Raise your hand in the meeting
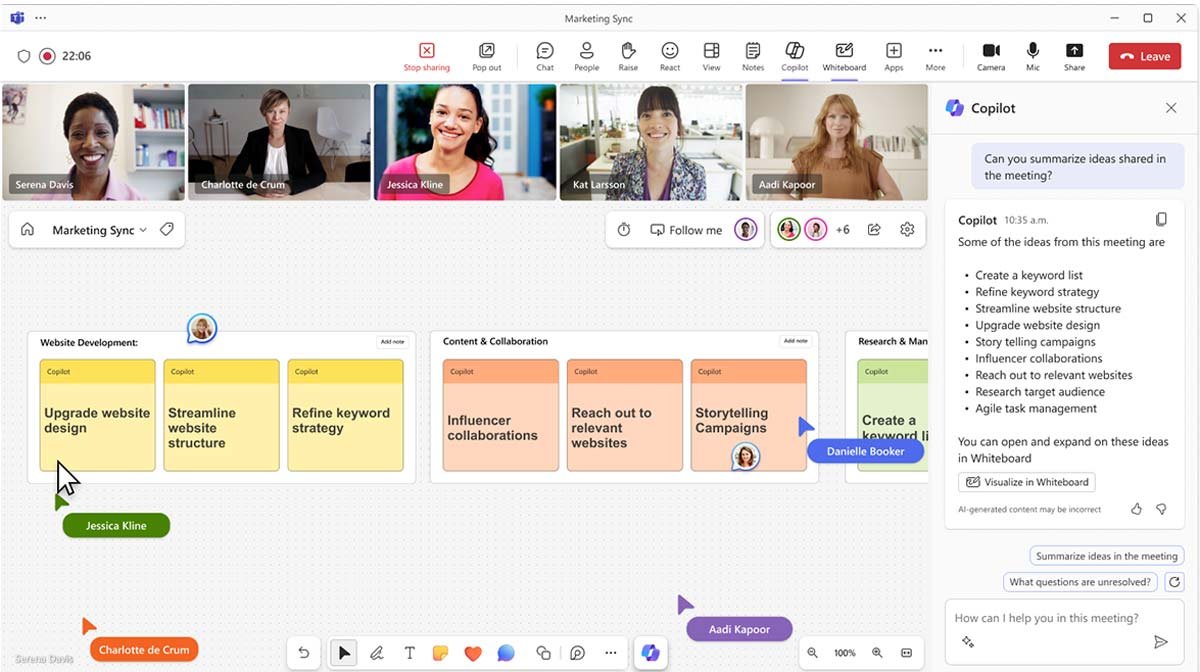The height and width of the screenshot is (672, 1200). click(x=628, y=55)
